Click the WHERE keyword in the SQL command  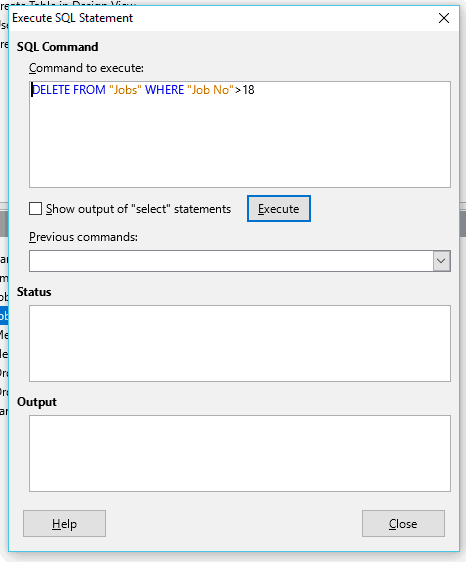tap(165, 90)
